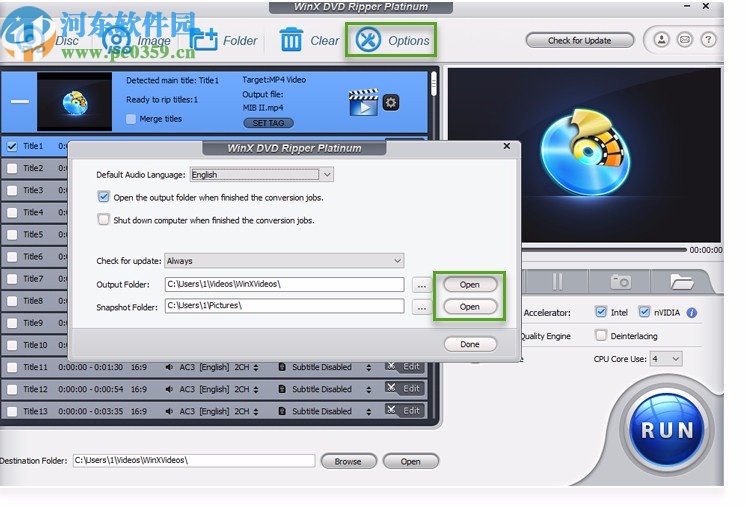Open the CPU Core Use dropdown
Viewport: 748px width, 507px height.
666,359
